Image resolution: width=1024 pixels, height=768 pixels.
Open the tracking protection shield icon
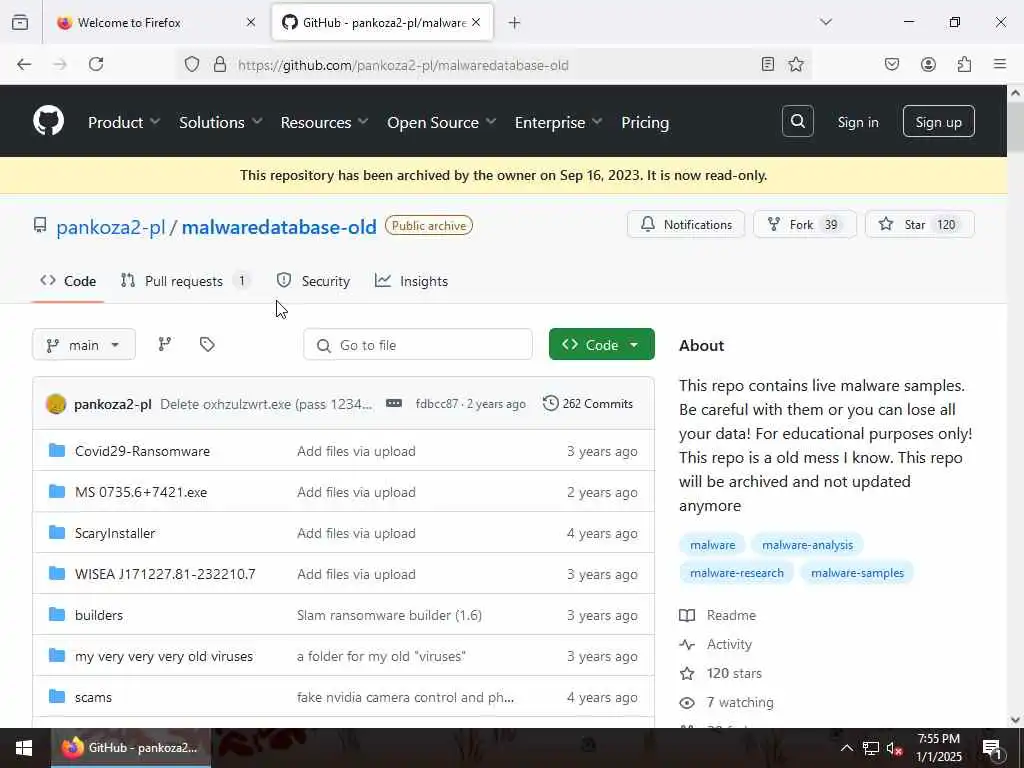[191, 64]
